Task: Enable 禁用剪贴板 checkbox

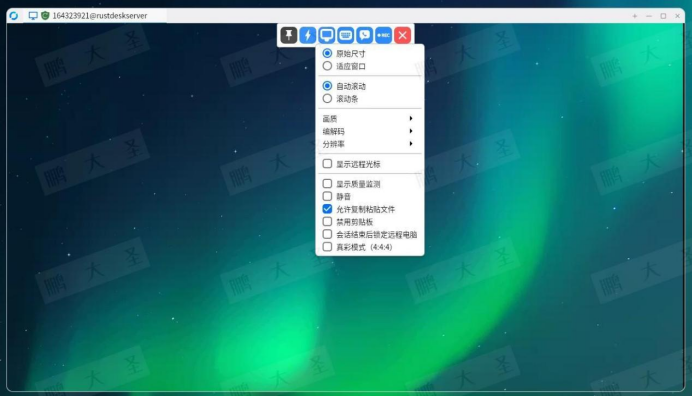Action: click(x=327, y=221)
